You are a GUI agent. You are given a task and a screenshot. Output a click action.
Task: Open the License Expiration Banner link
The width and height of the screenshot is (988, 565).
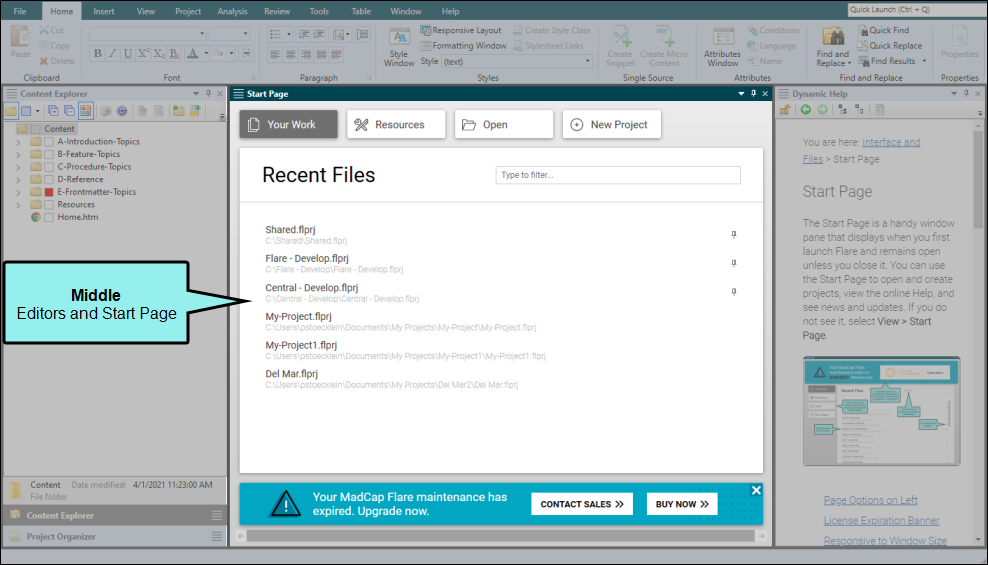click(881, 520)
